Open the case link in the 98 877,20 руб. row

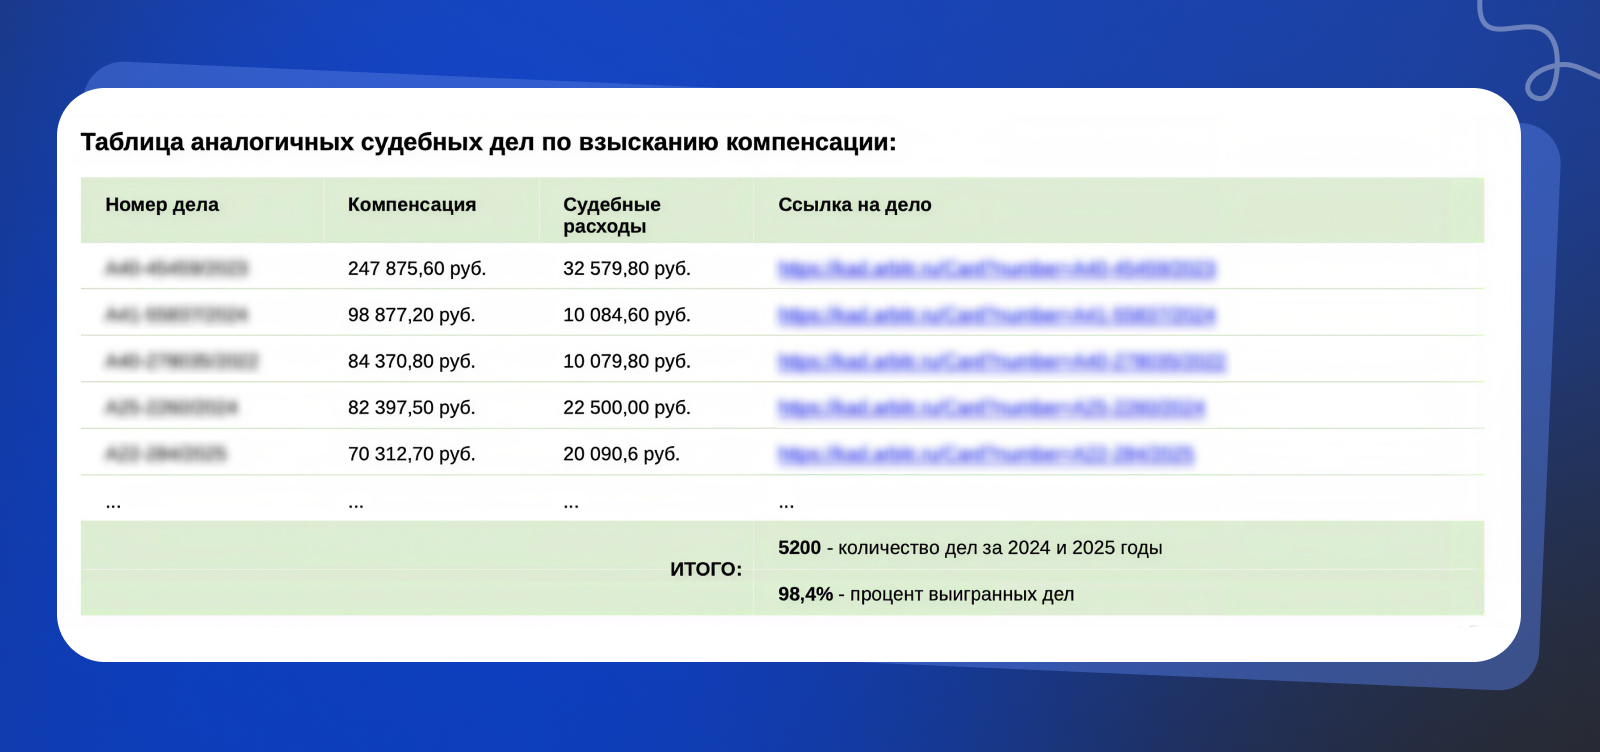[x=997, y=316]
